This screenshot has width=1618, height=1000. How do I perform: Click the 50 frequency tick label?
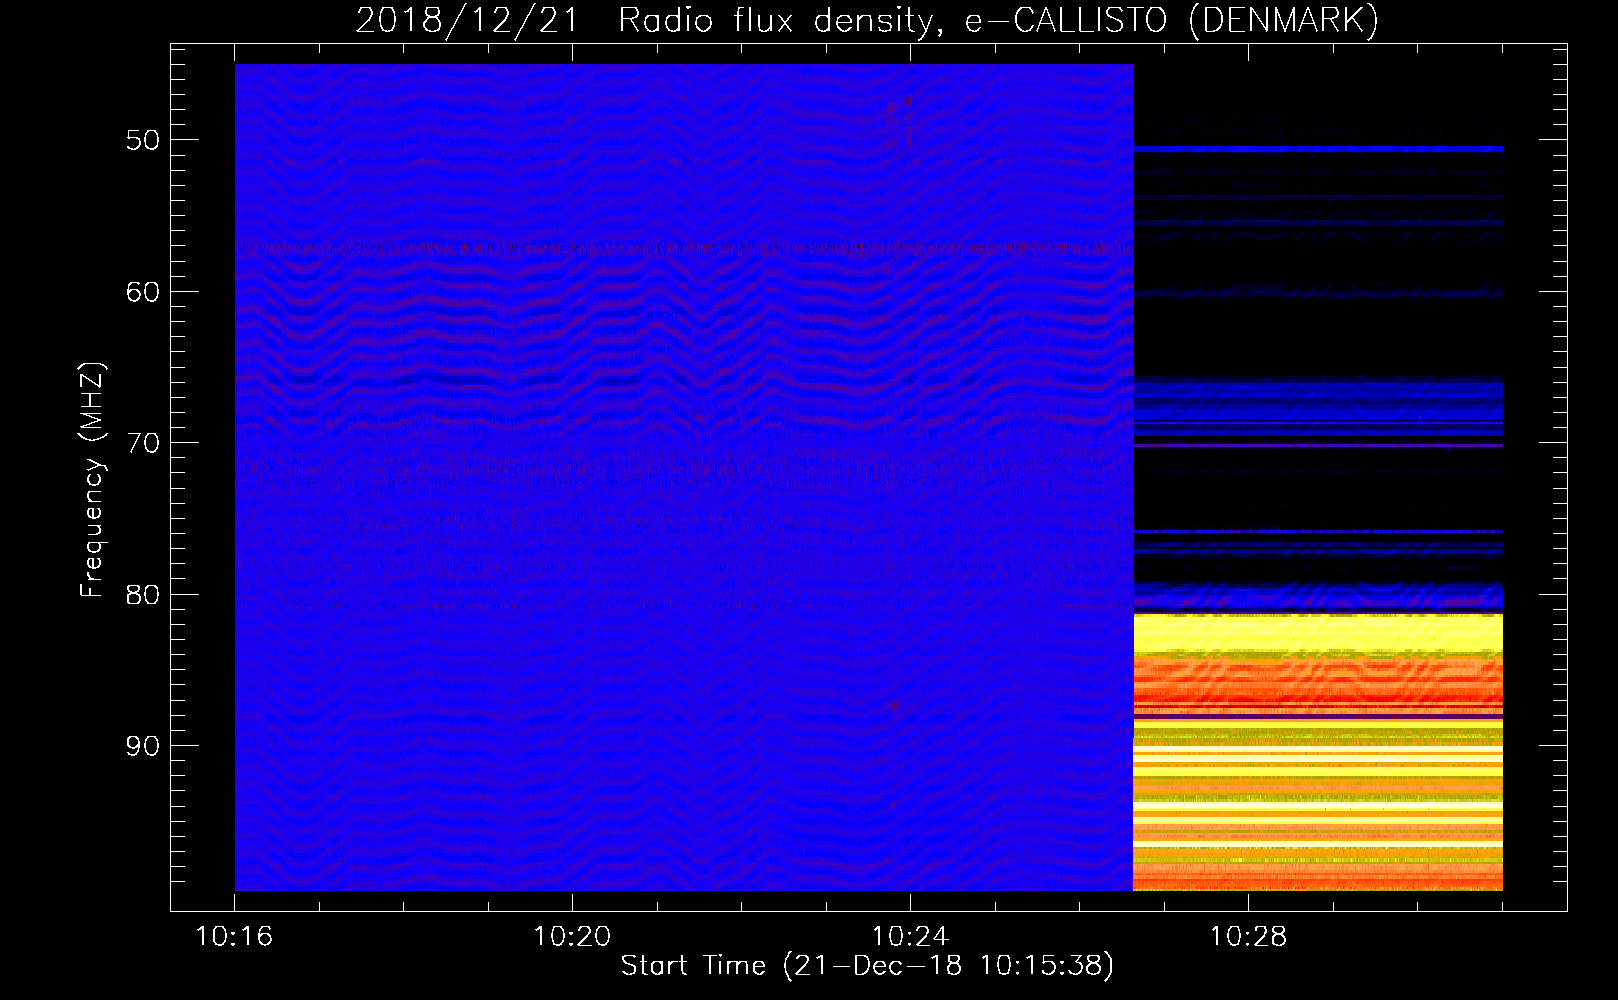[x=143, y=140]
